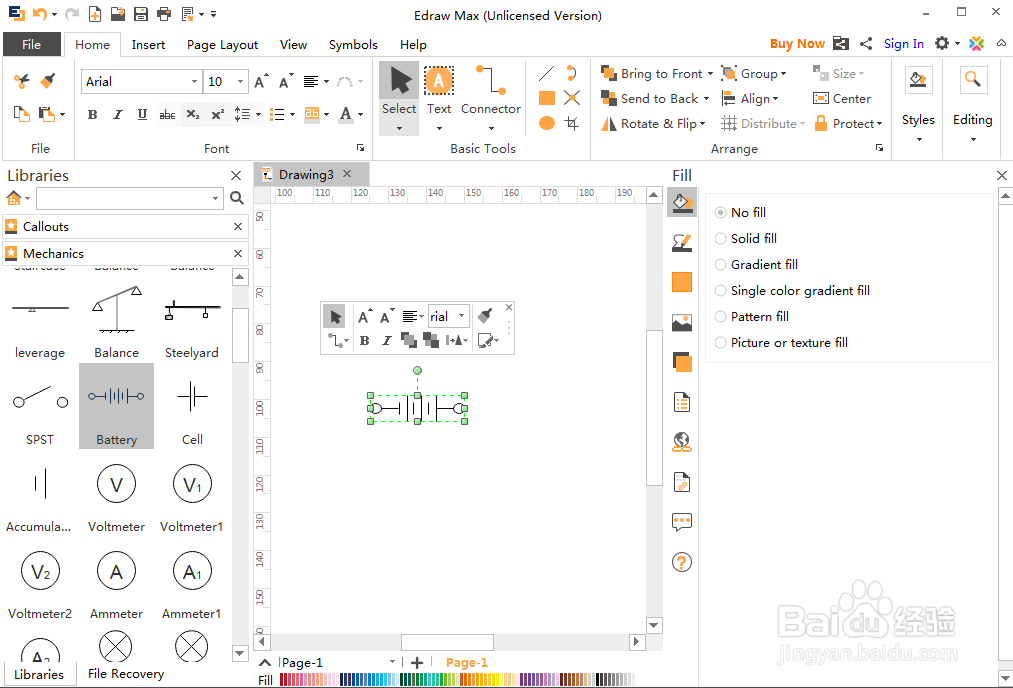This screenshot has height=688, width=1013.
Task: Expand Send to Back options
Action: 706,99
